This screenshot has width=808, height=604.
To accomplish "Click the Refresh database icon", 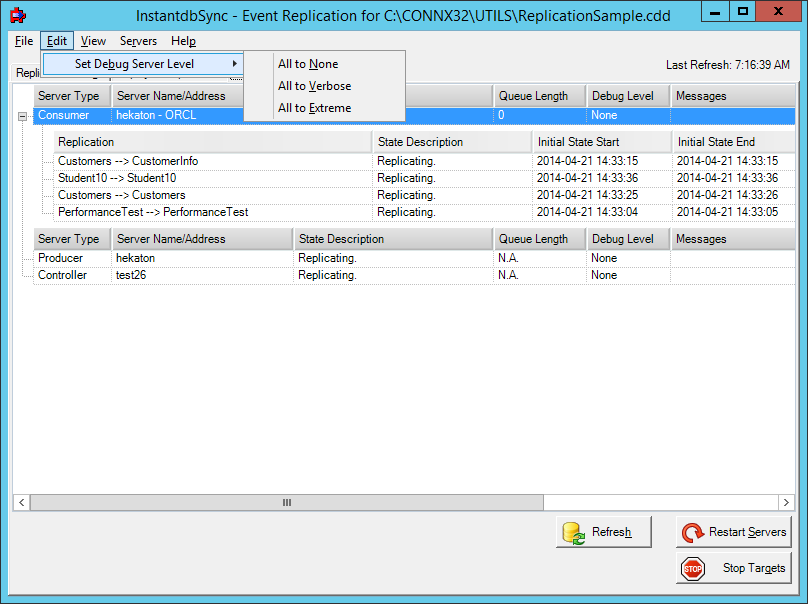I will coord(572,531).
